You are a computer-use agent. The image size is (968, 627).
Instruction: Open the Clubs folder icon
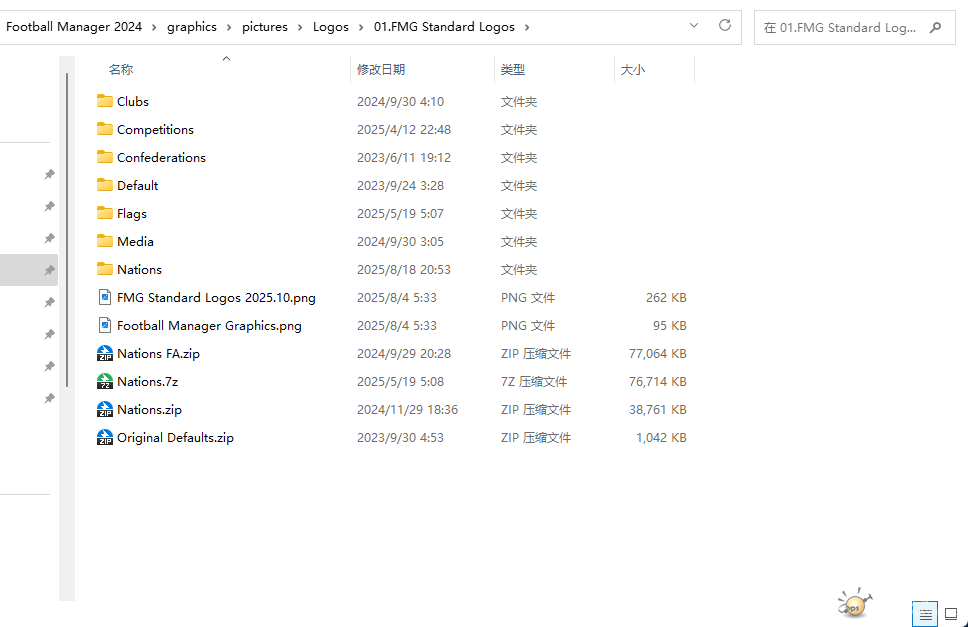[105, 101]
